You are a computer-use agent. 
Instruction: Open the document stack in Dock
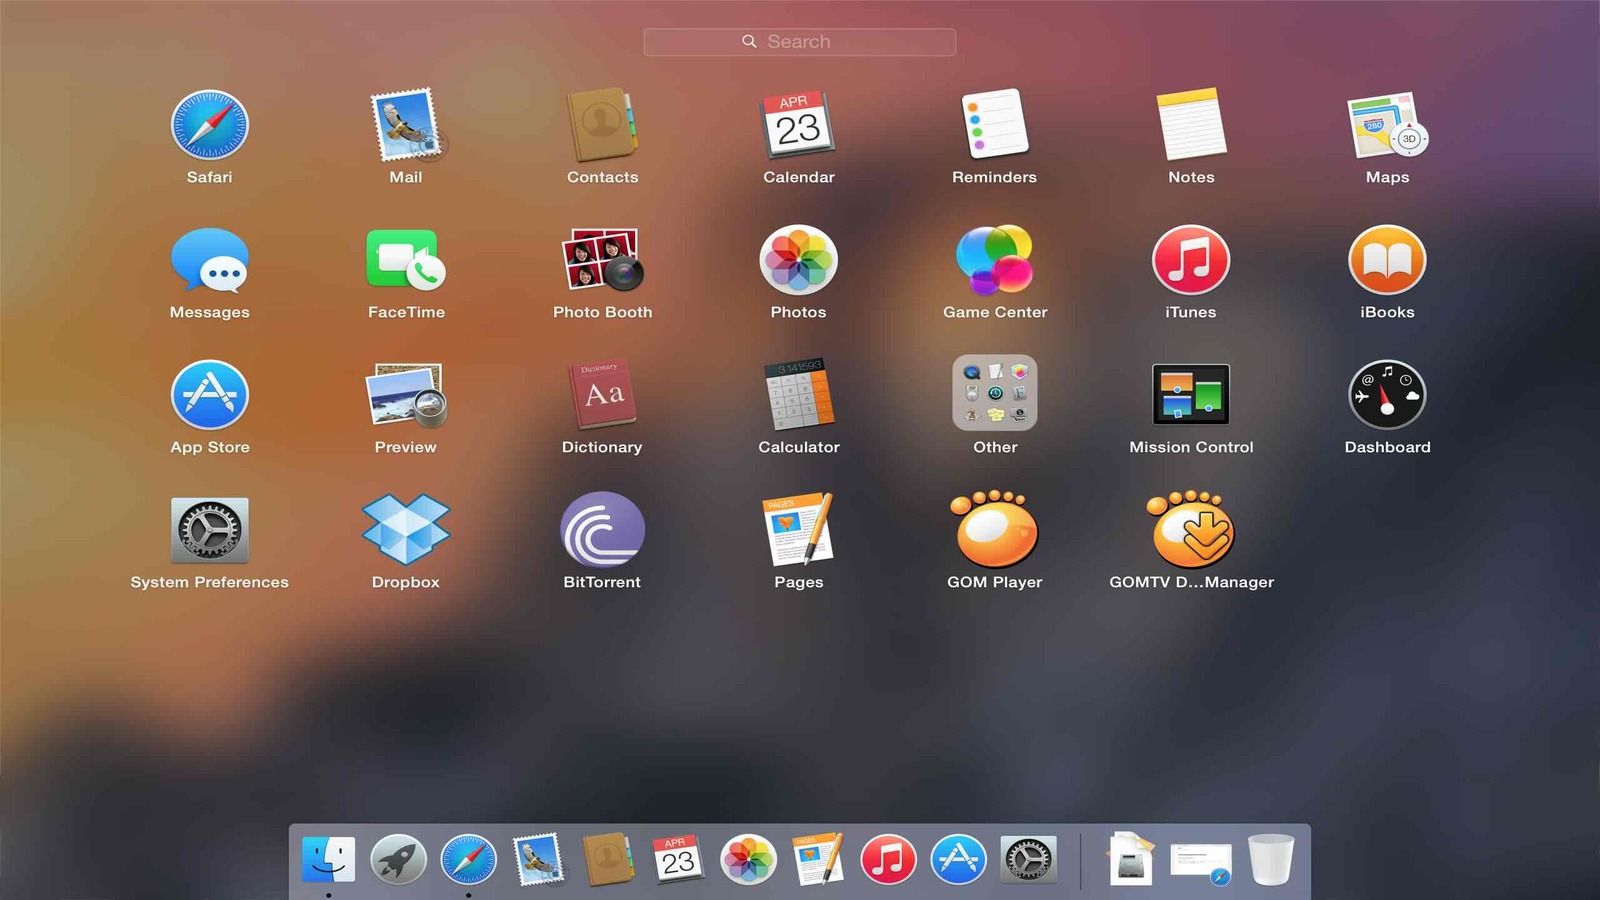click(1131, 859)
